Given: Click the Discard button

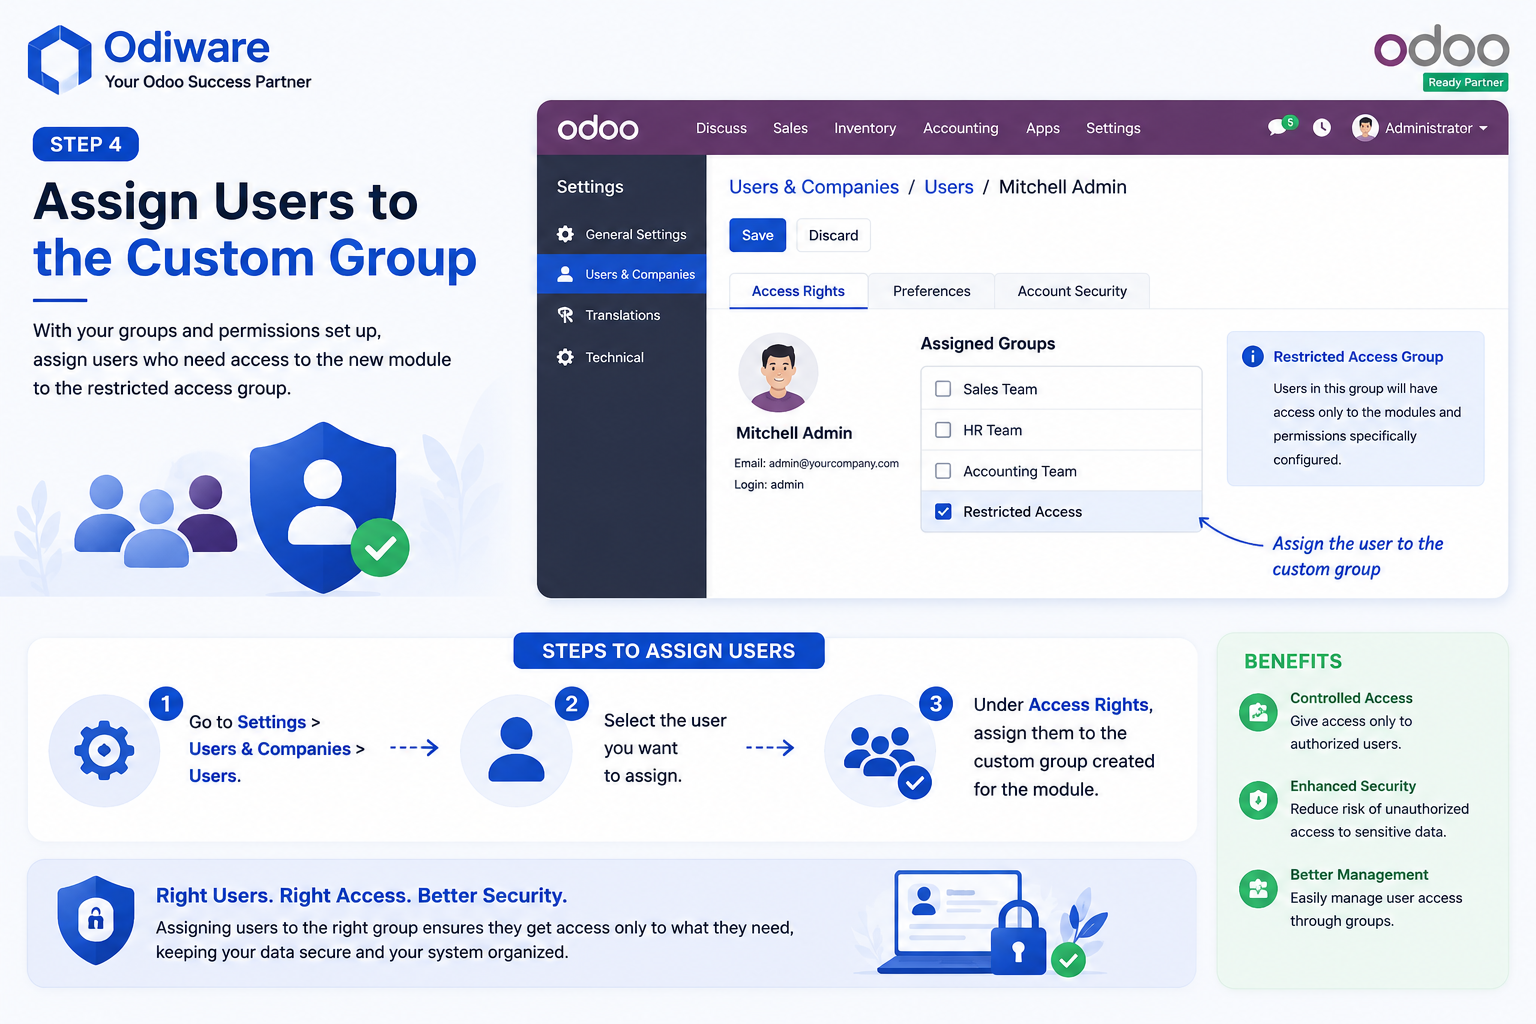Looking at the screenshot, I should (833, 235).
